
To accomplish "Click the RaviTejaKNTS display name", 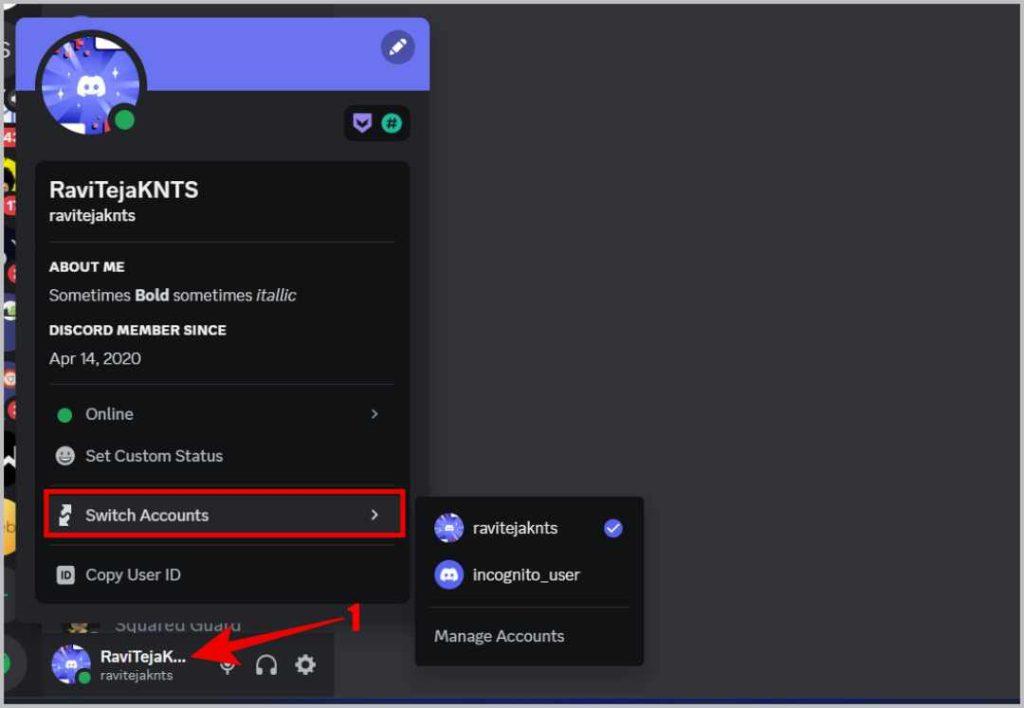I will (123, 190).
